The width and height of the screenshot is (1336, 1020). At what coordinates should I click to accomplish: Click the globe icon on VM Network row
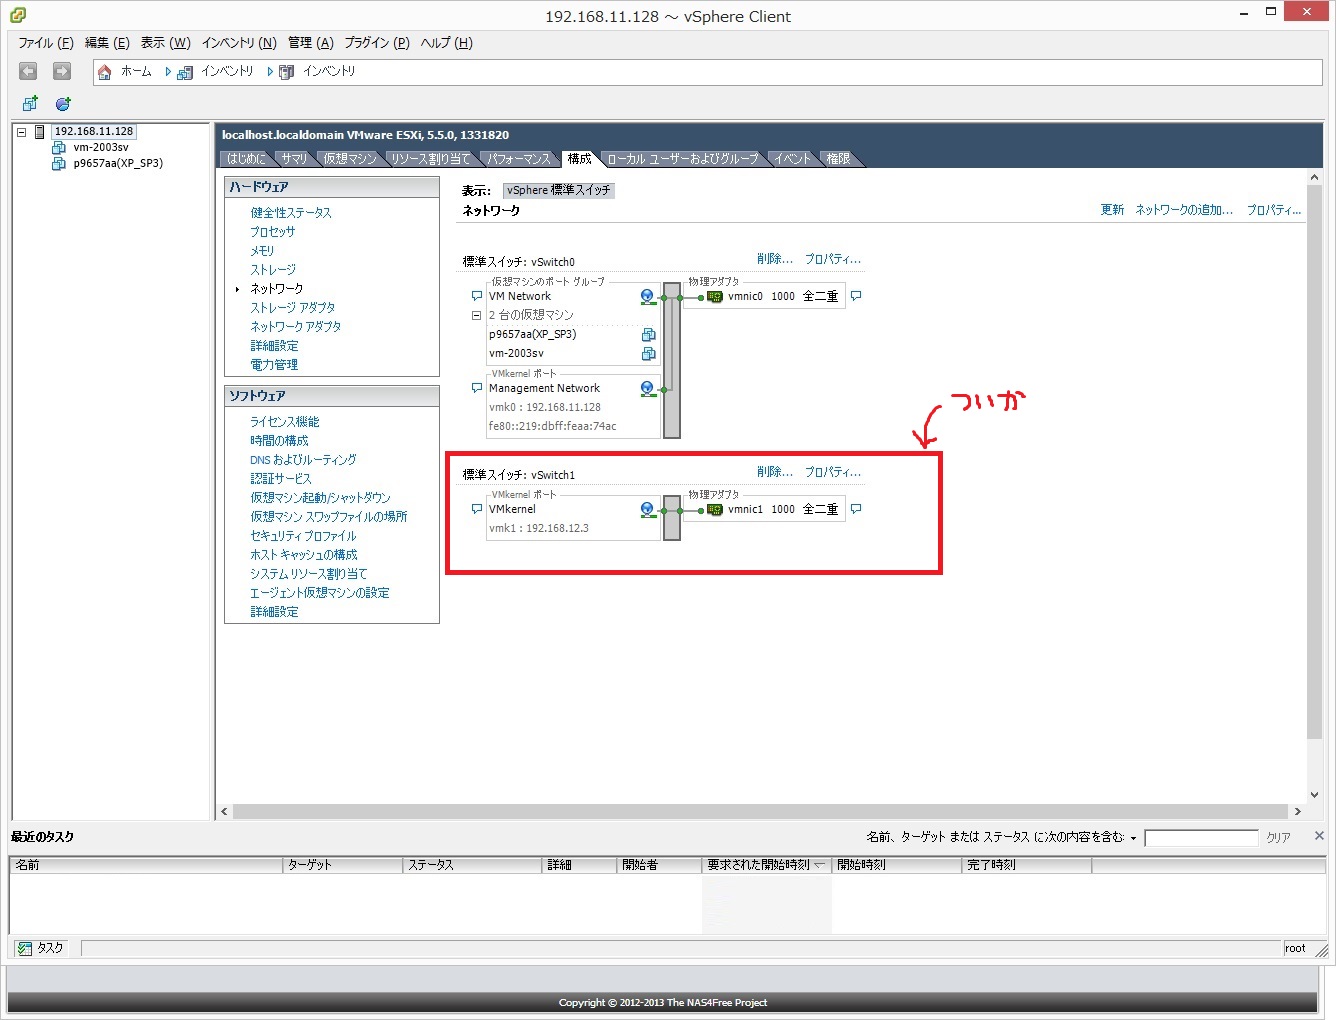point(648,297)
